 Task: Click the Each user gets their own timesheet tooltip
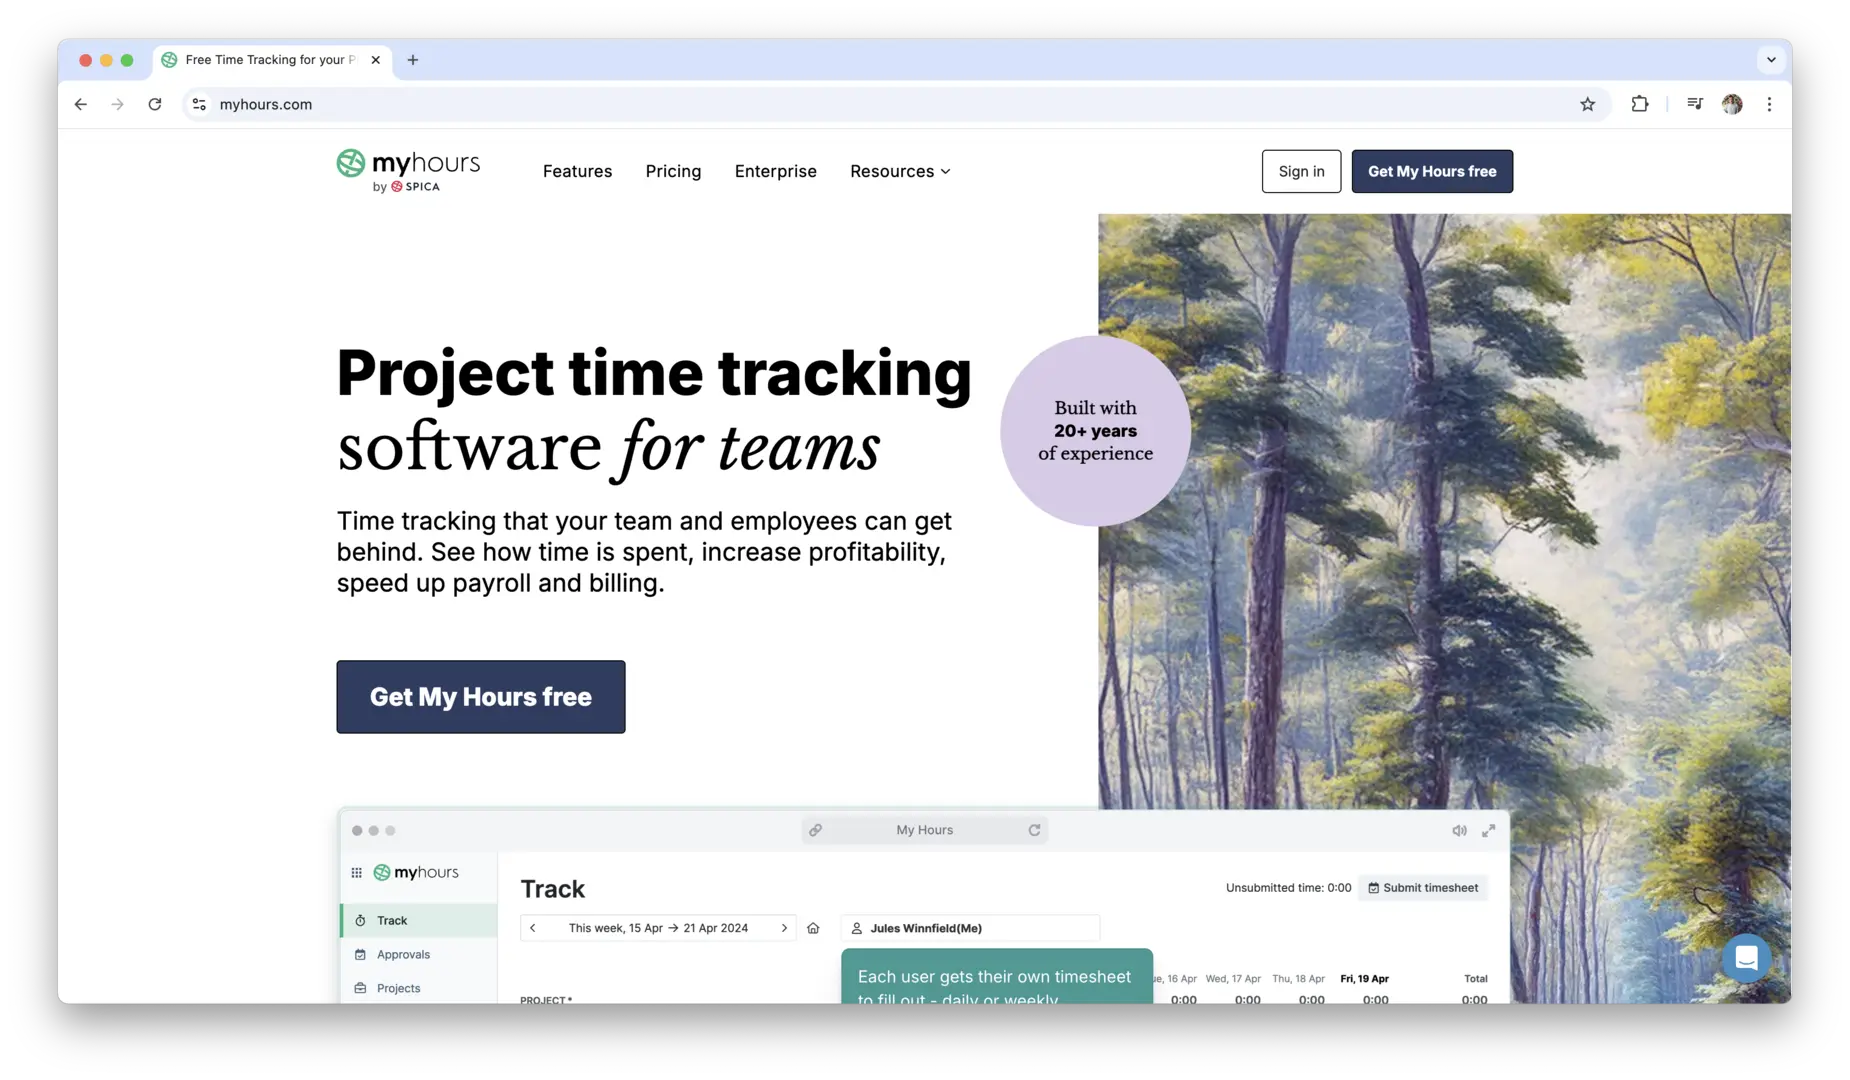pos(997,977)
